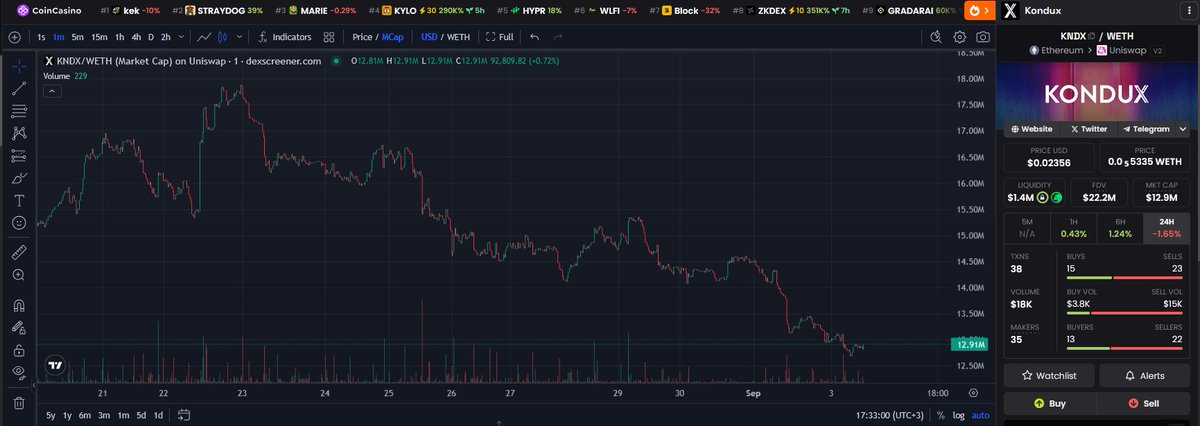Select the chart patterns tool

click(18, 133)
